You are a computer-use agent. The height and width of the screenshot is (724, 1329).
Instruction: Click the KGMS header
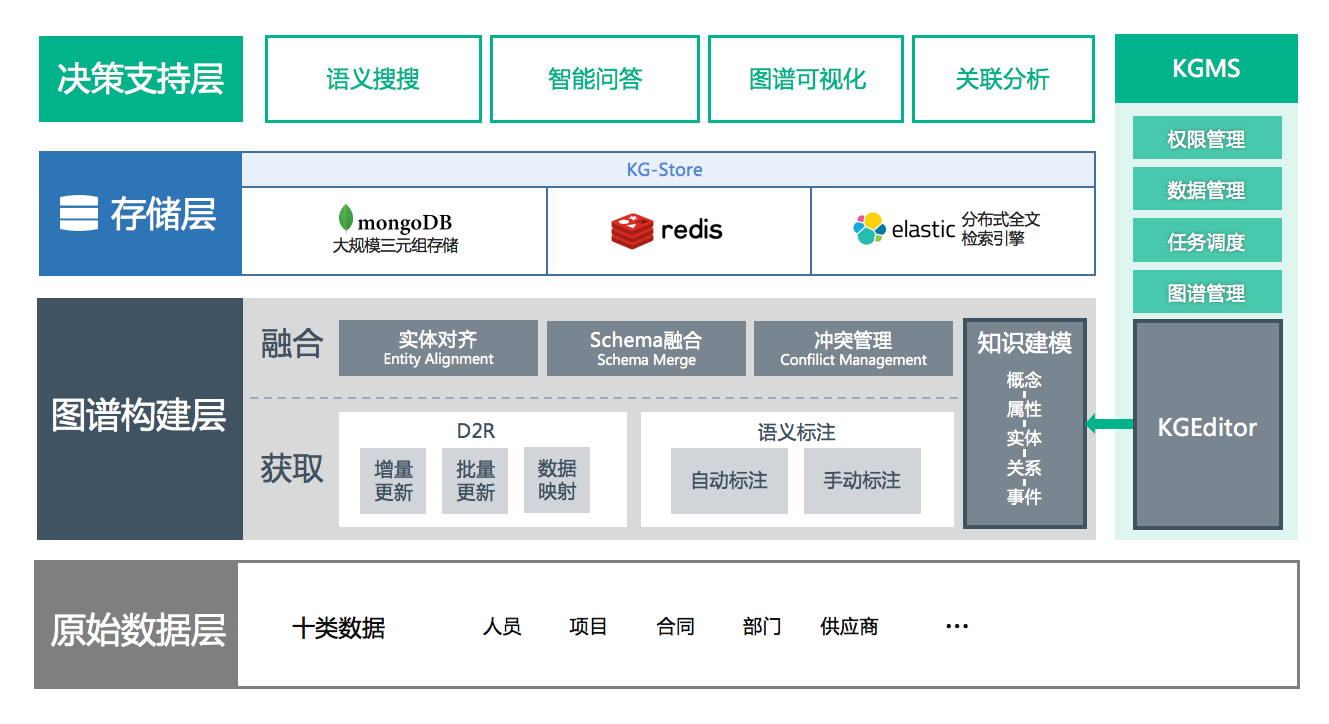tap(1206, 68)
